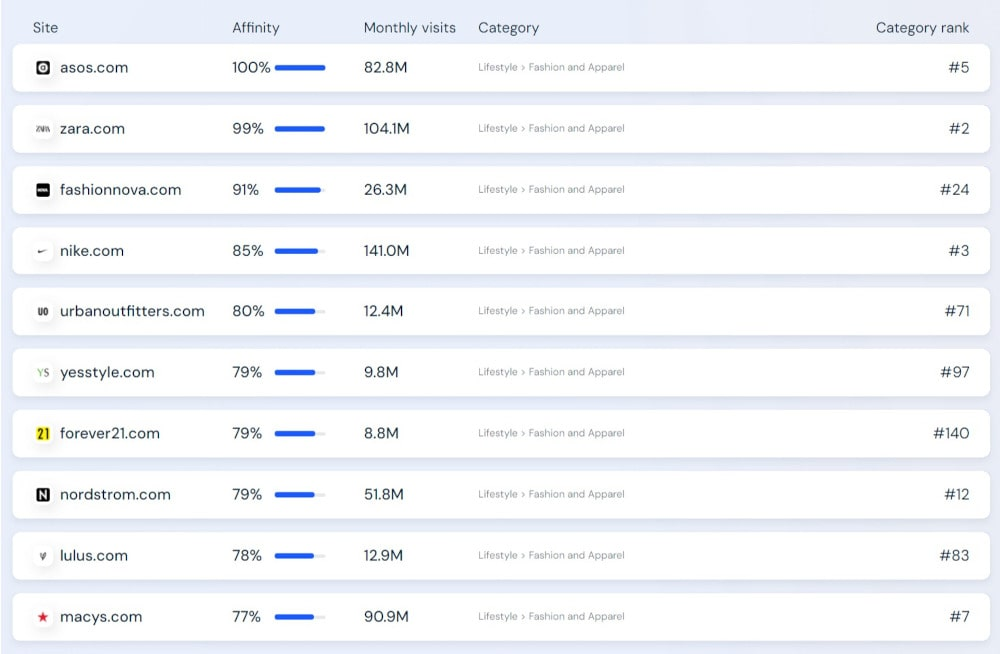Viewport: 1000px width, 654px height.
Task: Click the Macy's red star icon
Action: pyautogui.click(x=43, y=617)
